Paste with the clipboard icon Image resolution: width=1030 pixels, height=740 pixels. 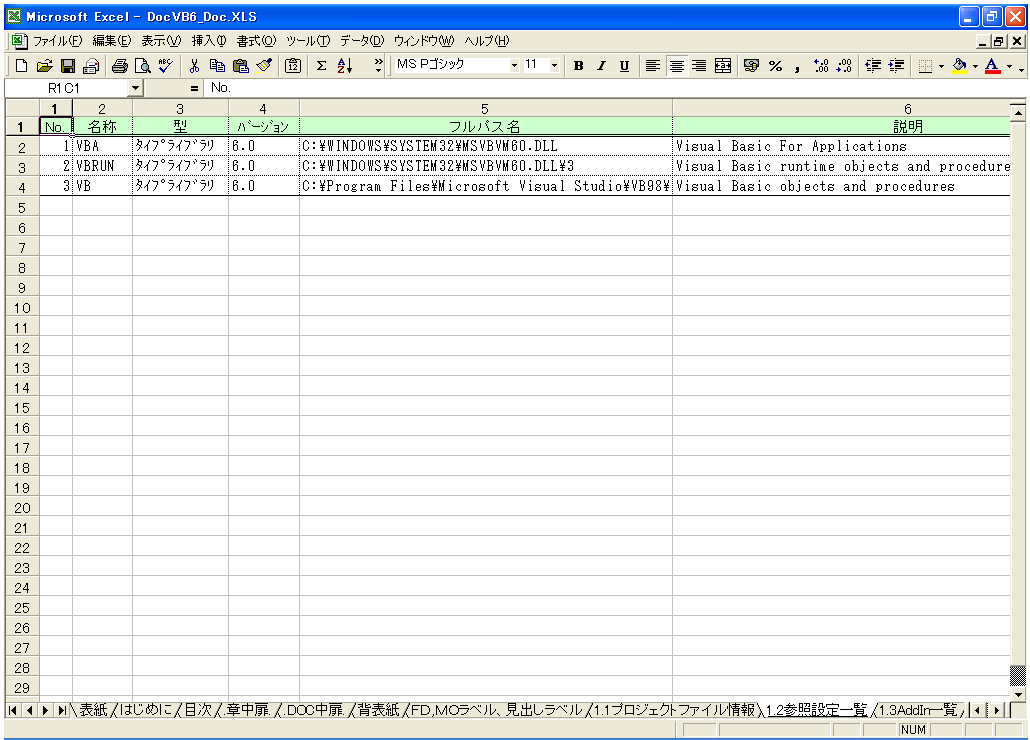(x=240, y=66)
